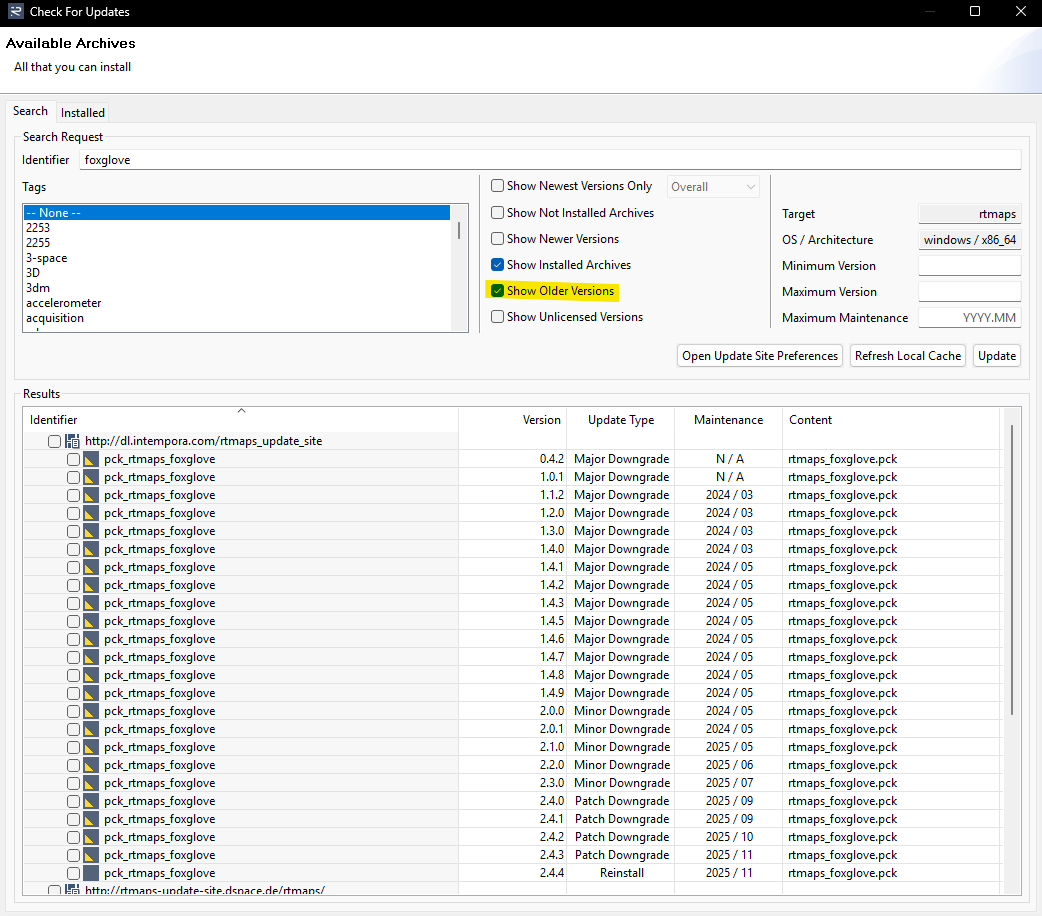Viewport: 1042px width, 916px height.
Task: Click the package icon for foxglove version 2.4.4
Action: pos(91,873)
